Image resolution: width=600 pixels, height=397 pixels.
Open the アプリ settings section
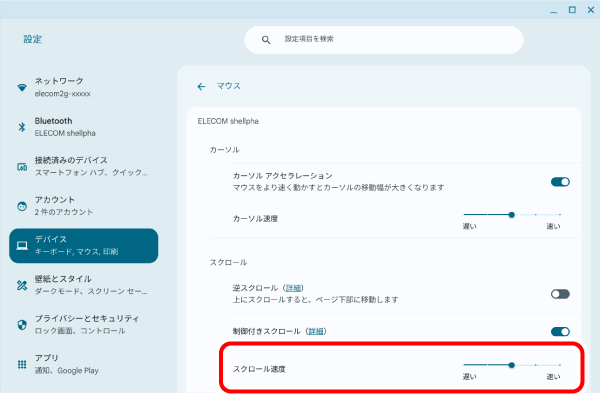[x=83, y=364]
